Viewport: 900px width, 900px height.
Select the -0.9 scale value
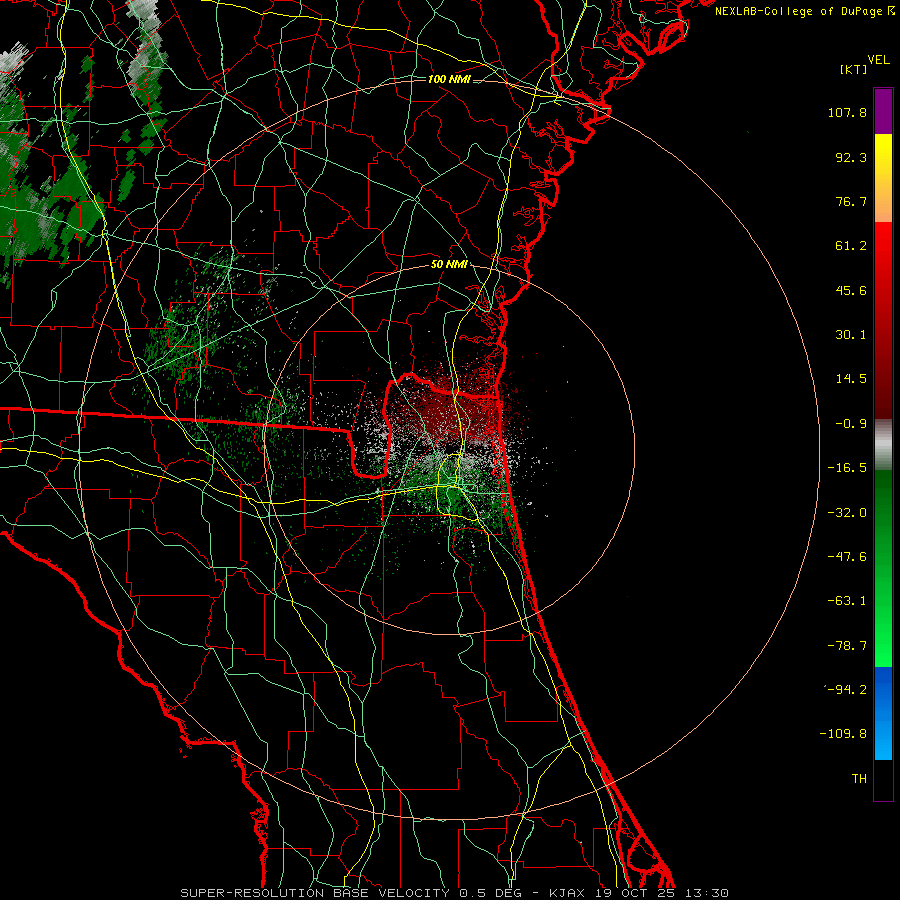click(851, 424)
